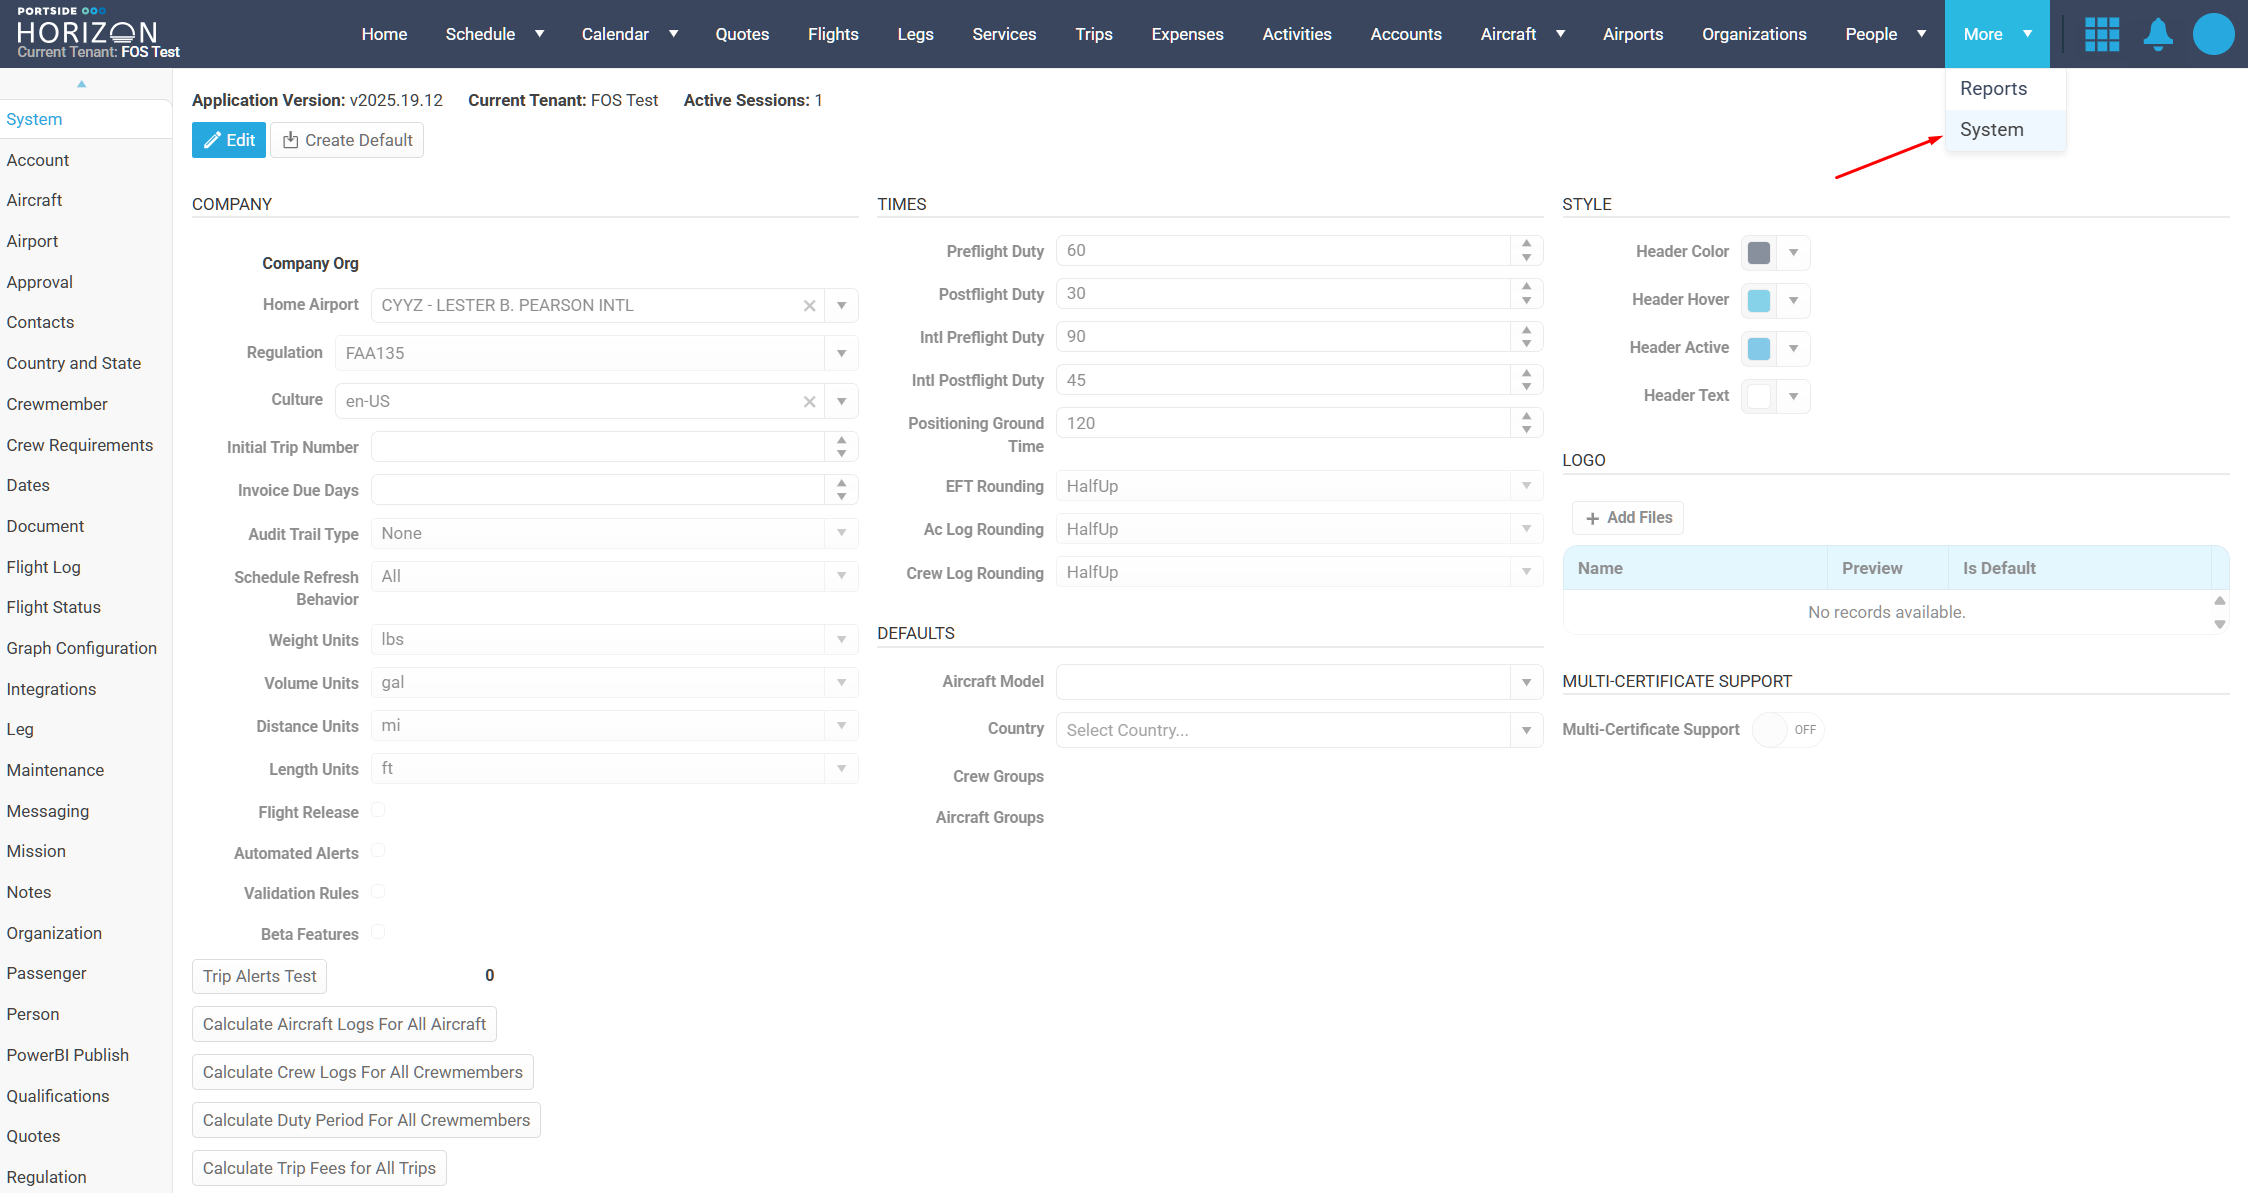Open the EFT Rounding dropdown
2248x1193 pixels.
1526,486
